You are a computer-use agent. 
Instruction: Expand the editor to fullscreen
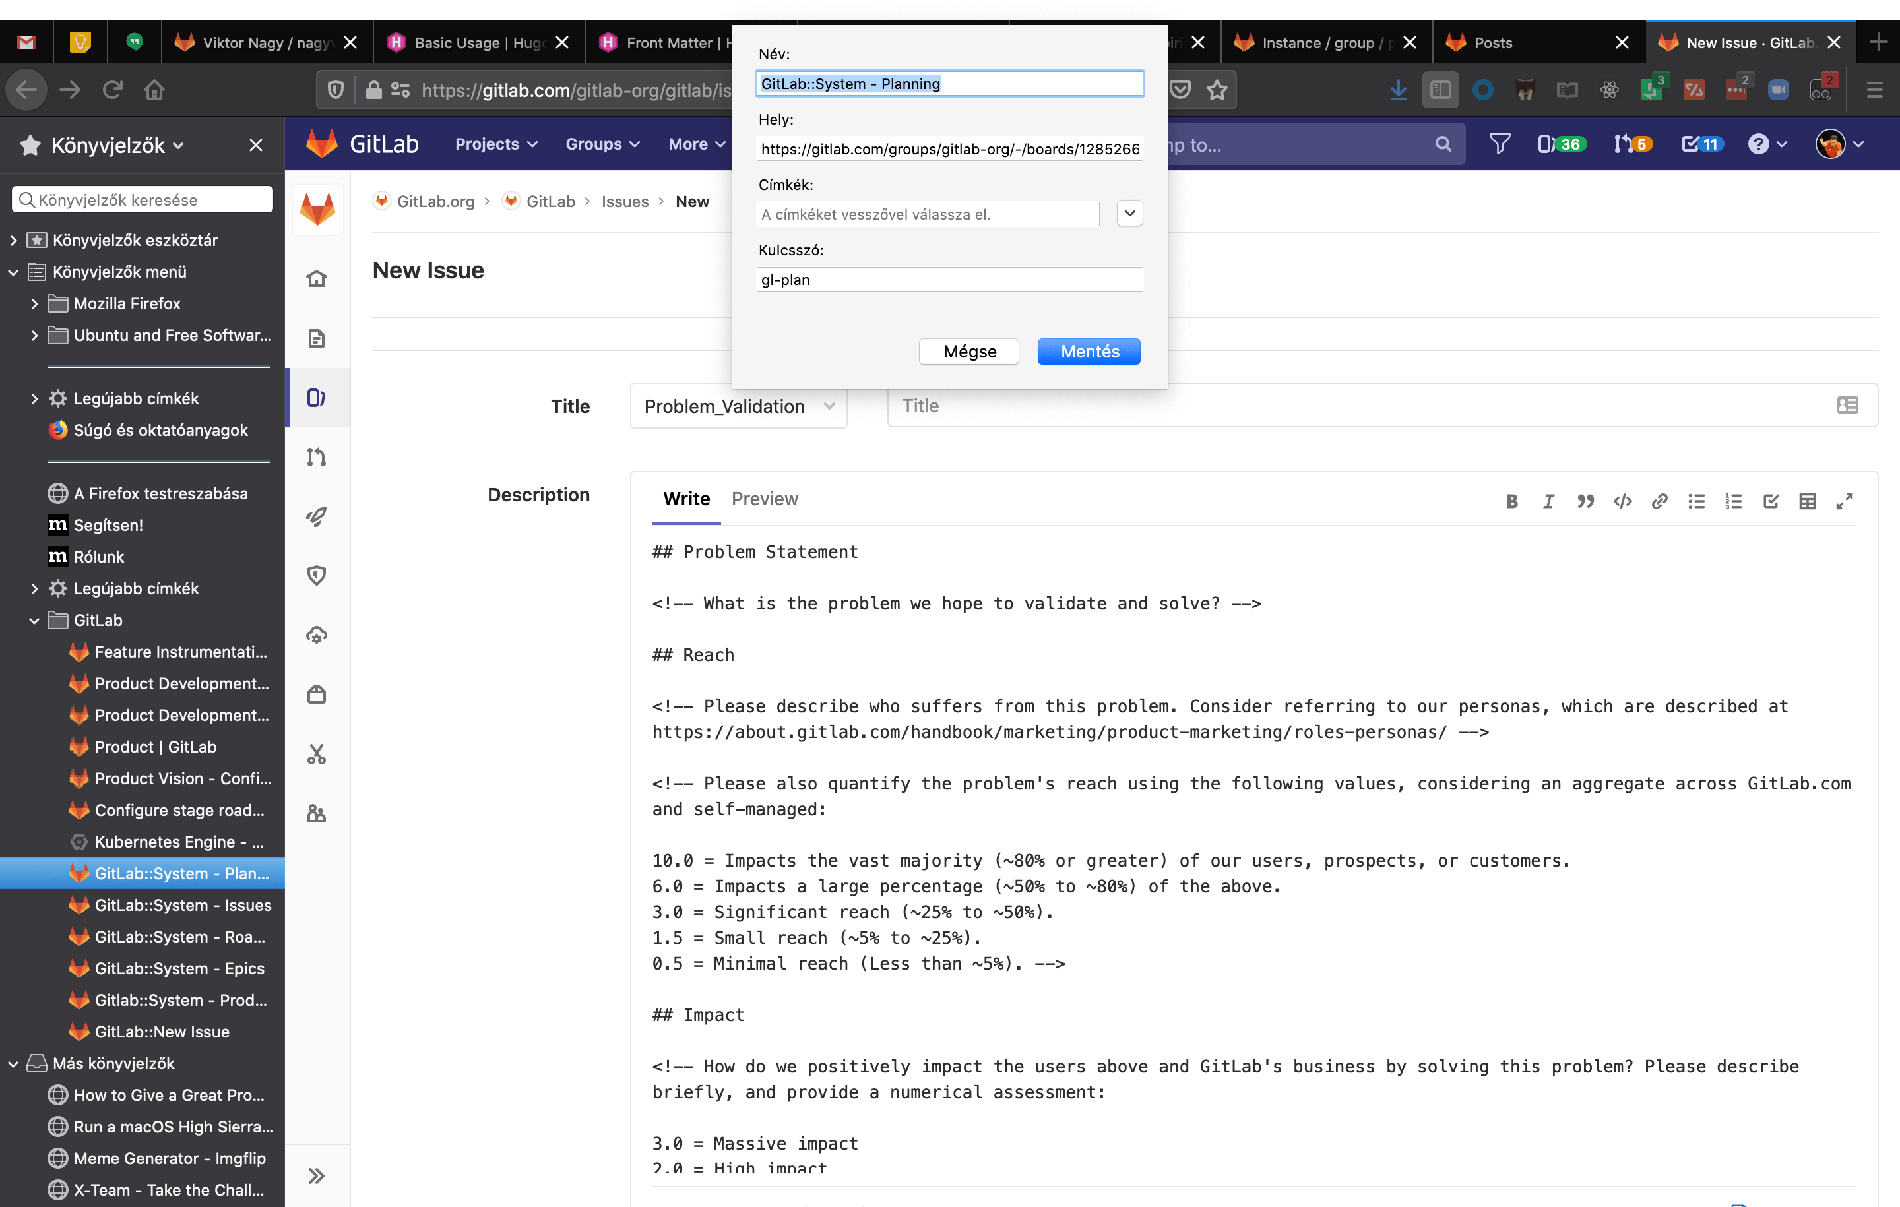pyautogui.click(x=1845, y=501)
